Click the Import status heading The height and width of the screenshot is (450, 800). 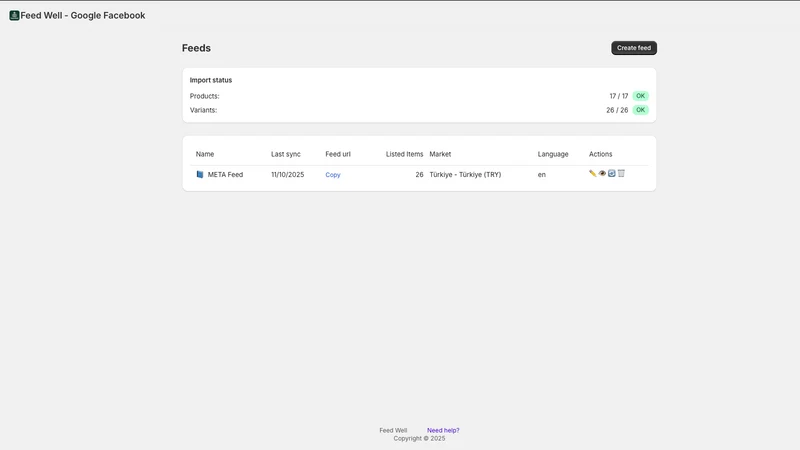tap(211, 80)
